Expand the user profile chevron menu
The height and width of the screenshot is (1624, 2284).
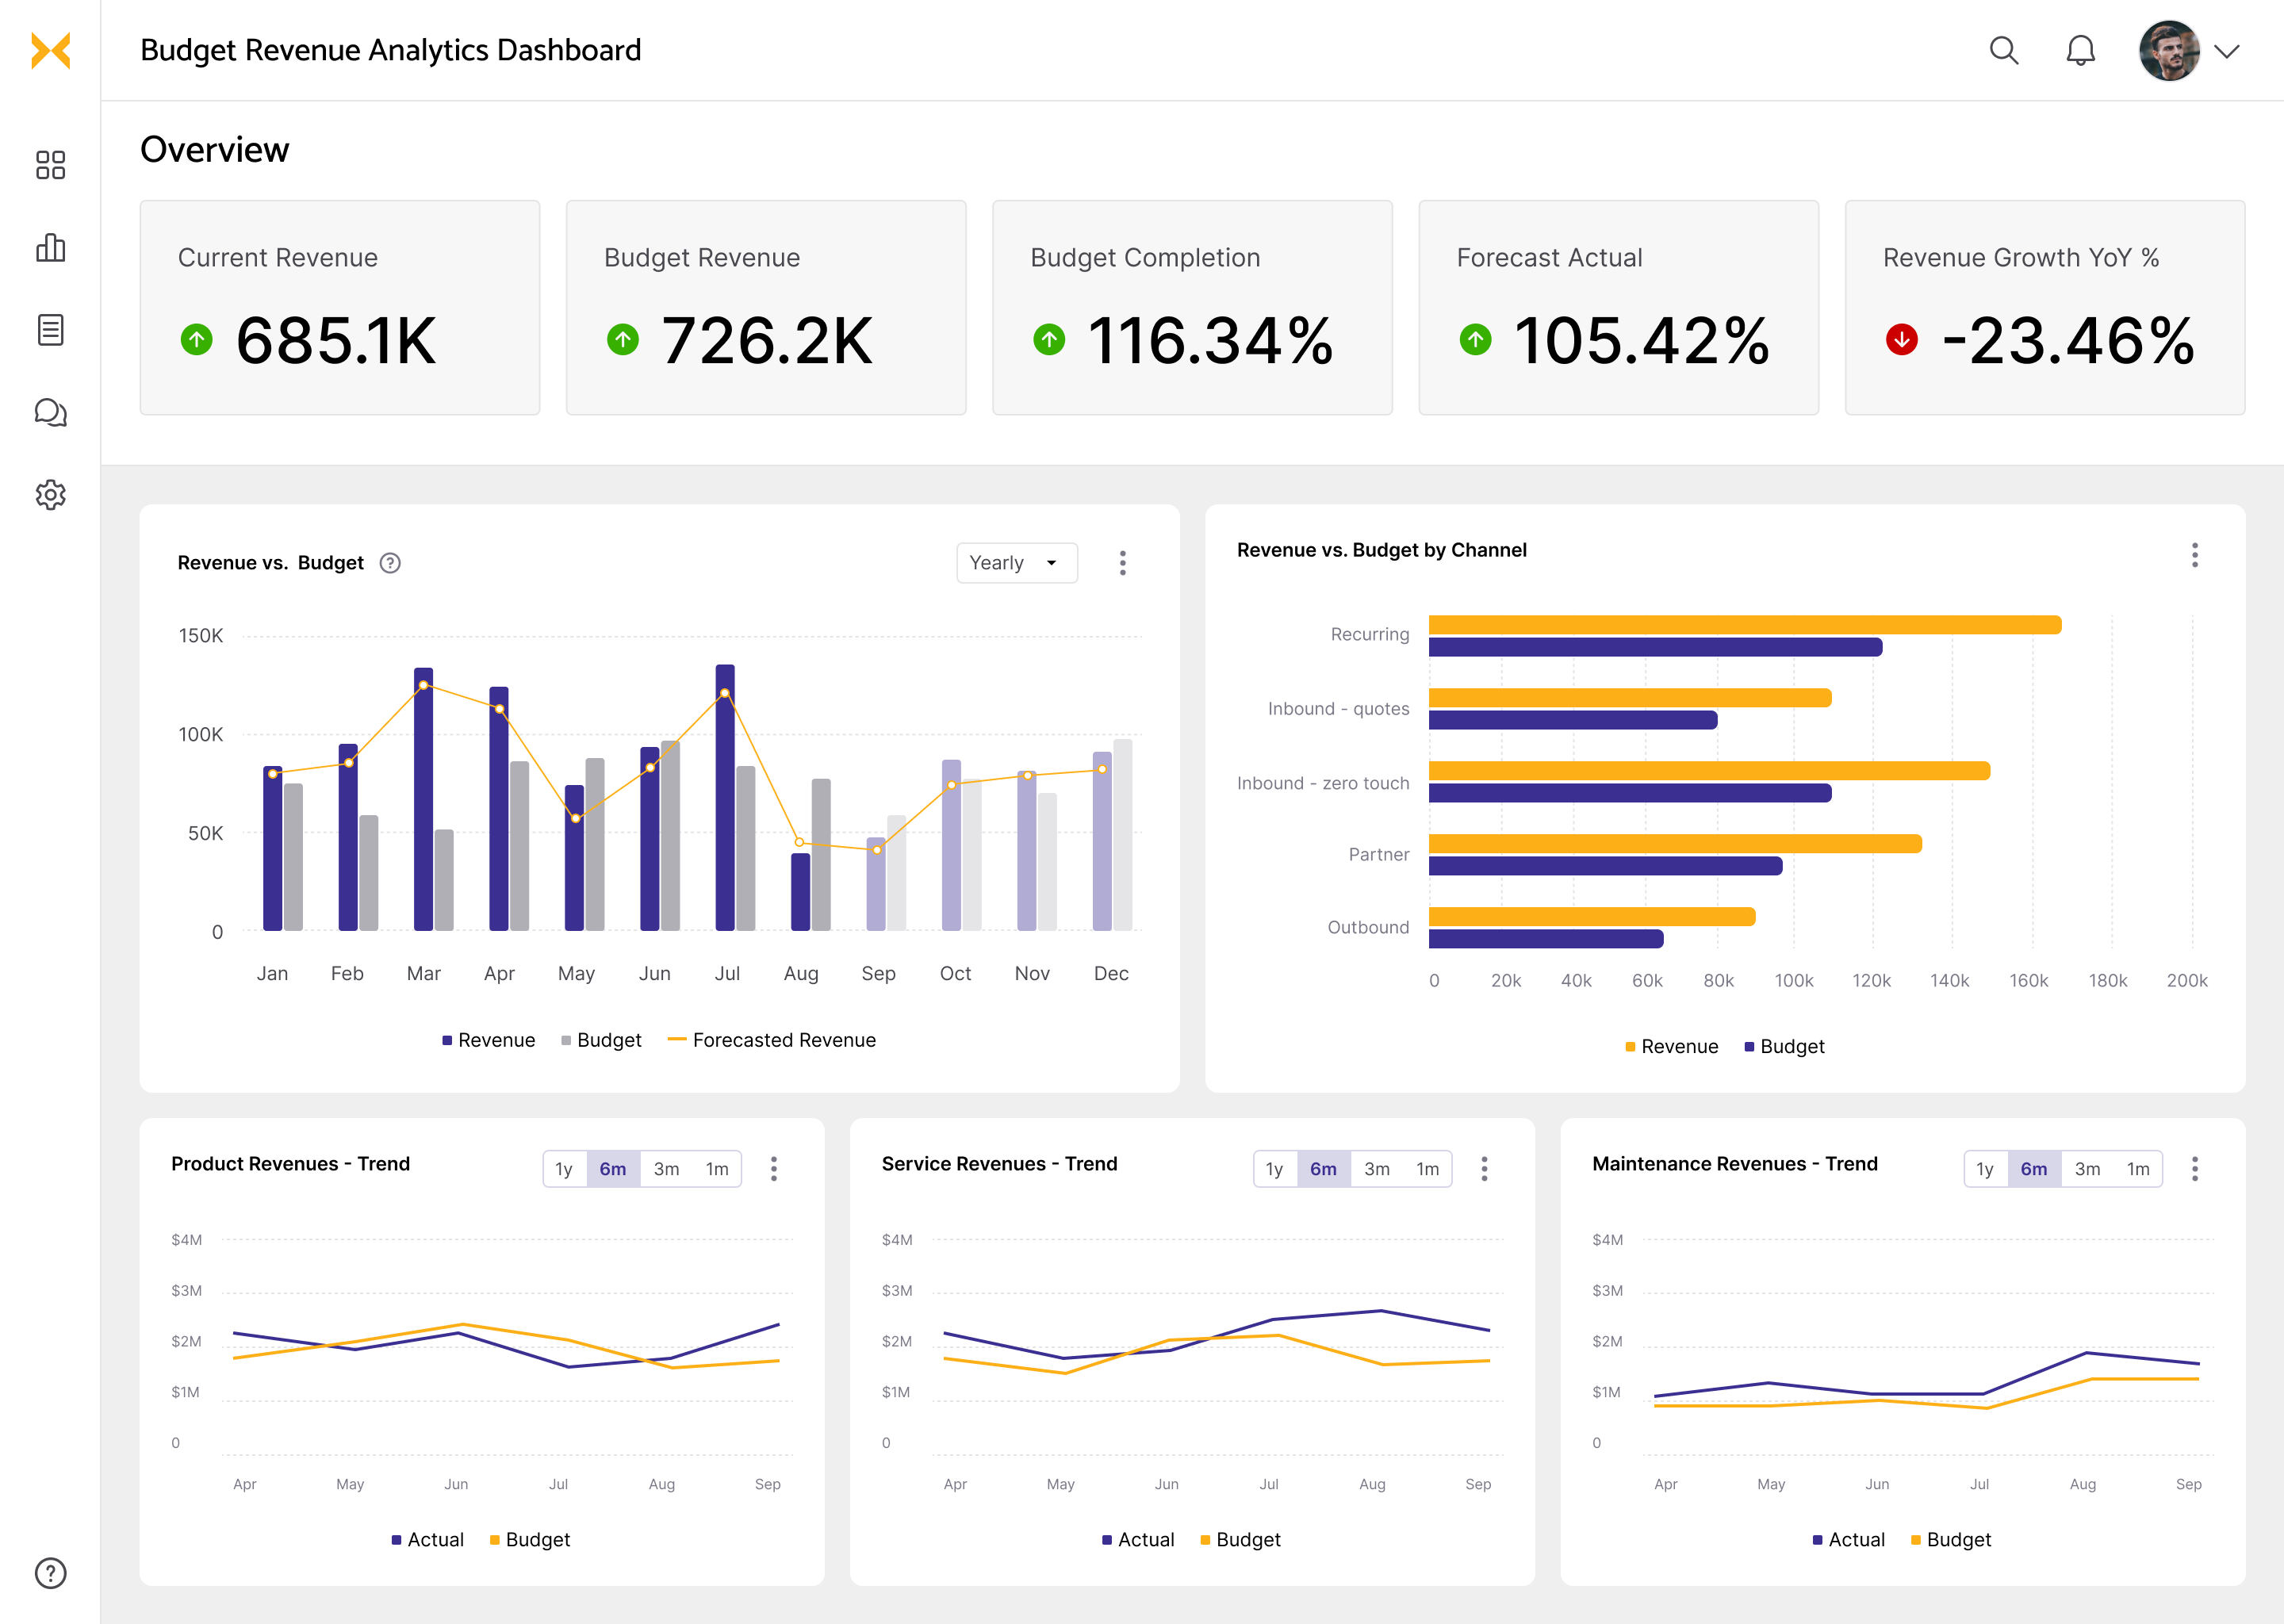(2227, 51)
